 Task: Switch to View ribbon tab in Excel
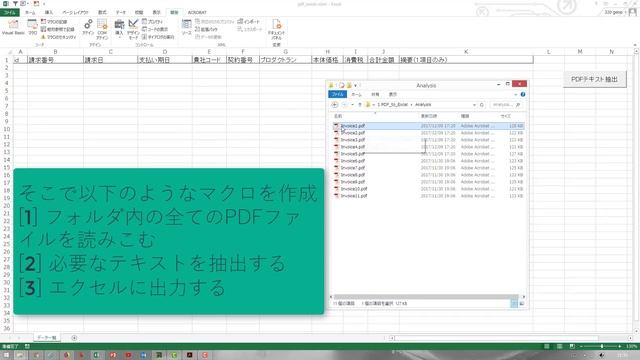click(157, 13)
